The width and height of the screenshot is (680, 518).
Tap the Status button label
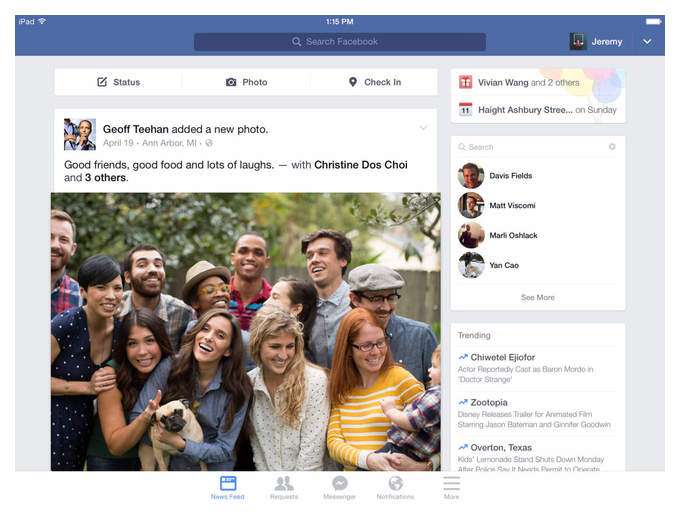(127, 82)
